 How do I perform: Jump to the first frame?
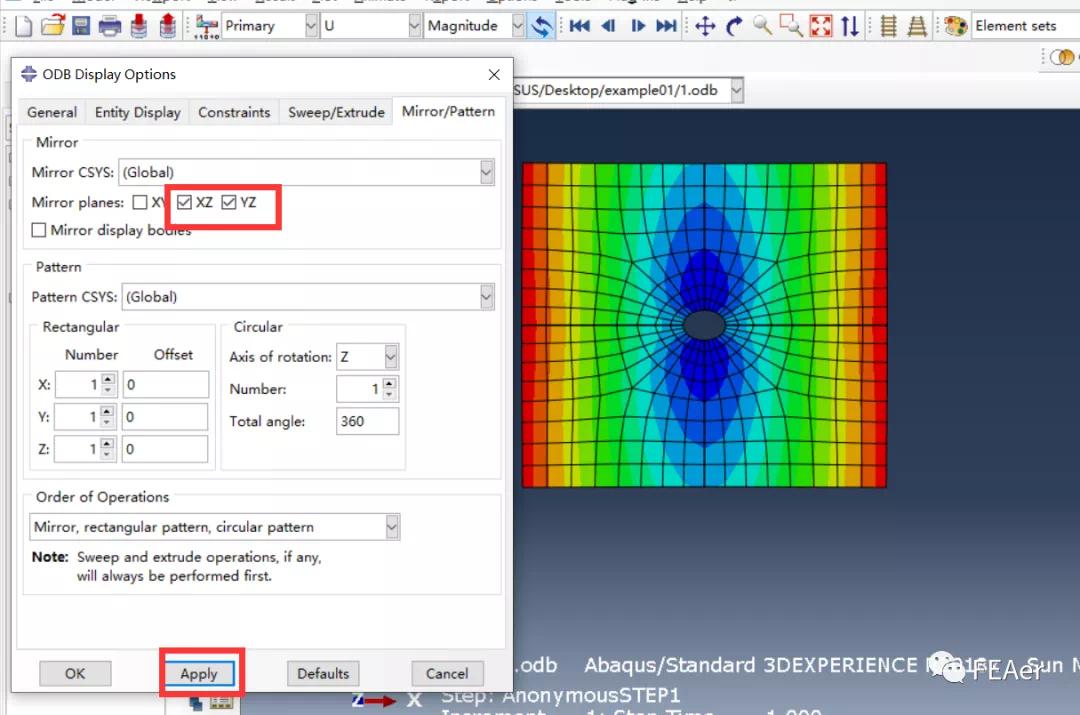[x=579, y=26]
